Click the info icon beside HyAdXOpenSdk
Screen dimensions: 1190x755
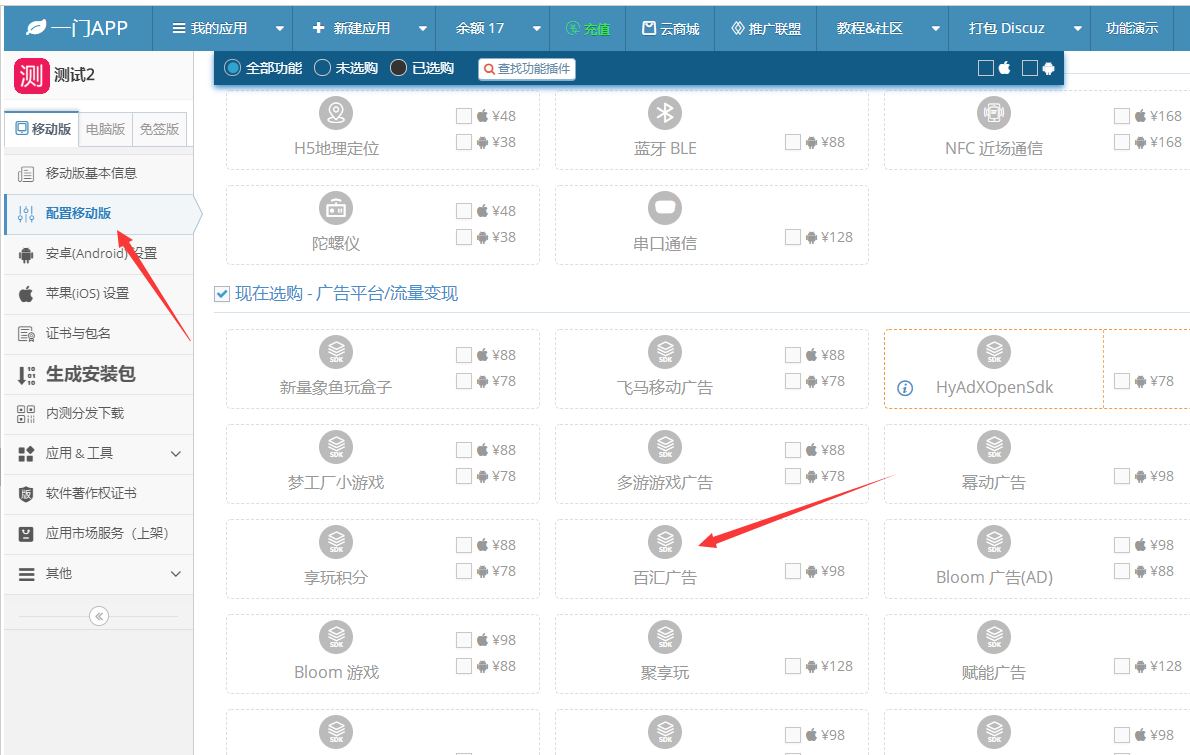905,389
